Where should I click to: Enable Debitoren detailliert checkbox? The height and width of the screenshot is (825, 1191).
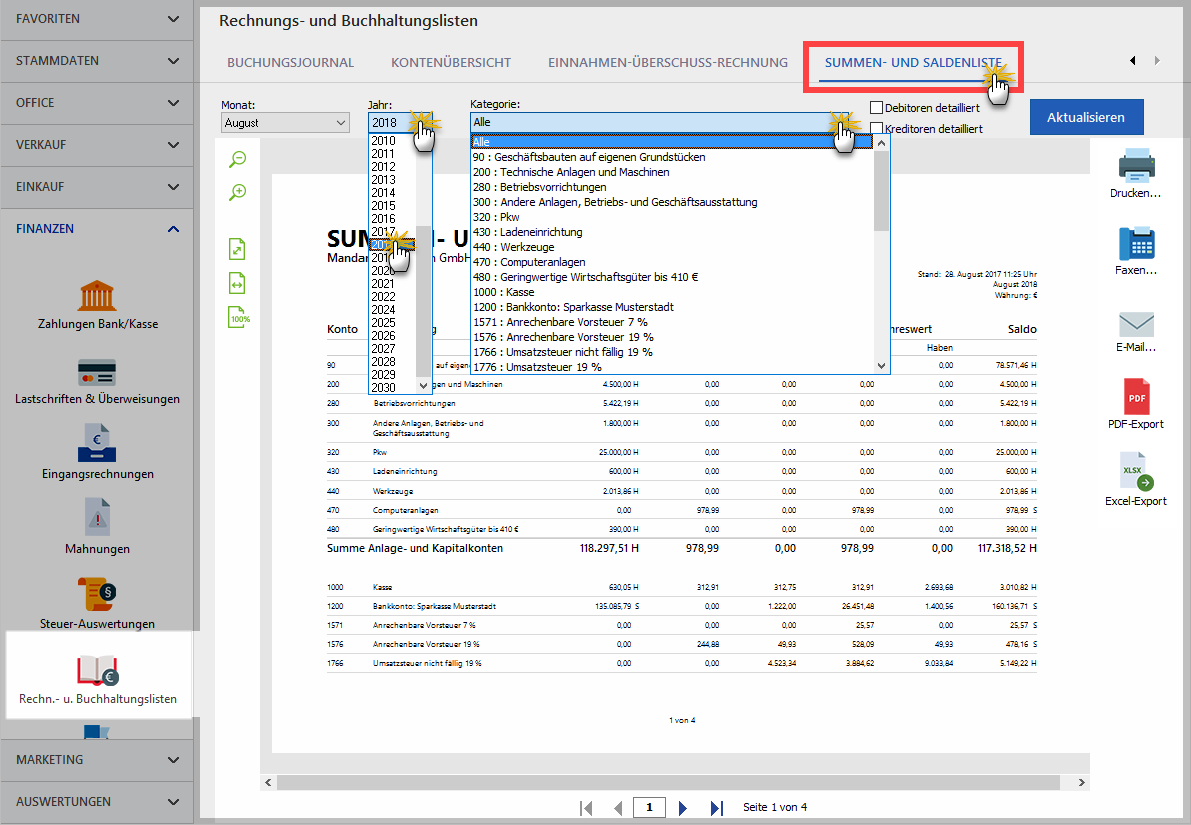pyautogui.click(x=877, y=108)
